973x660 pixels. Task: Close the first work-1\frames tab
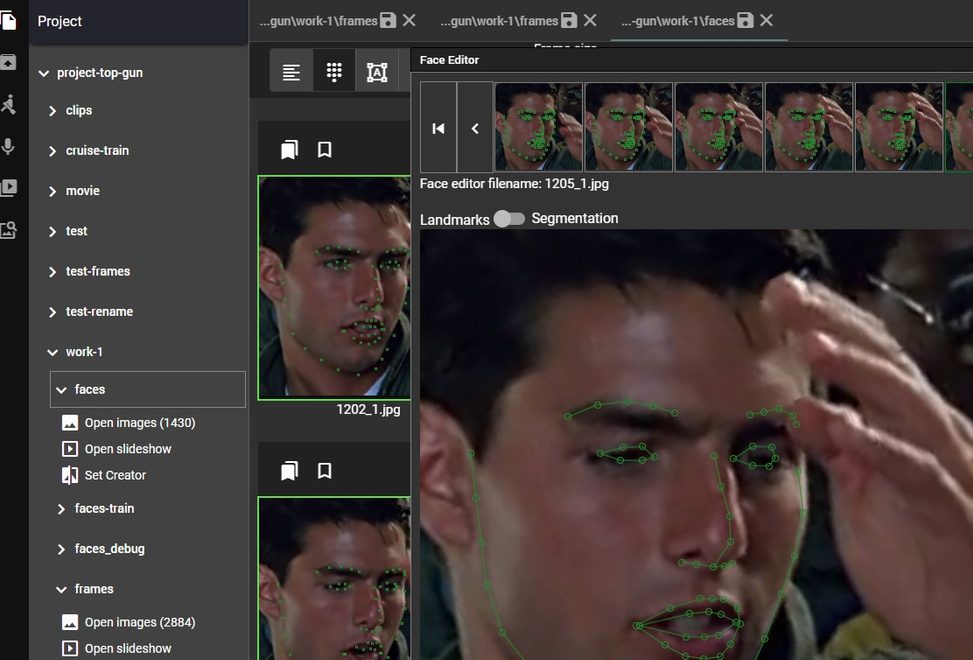point(409,20)
